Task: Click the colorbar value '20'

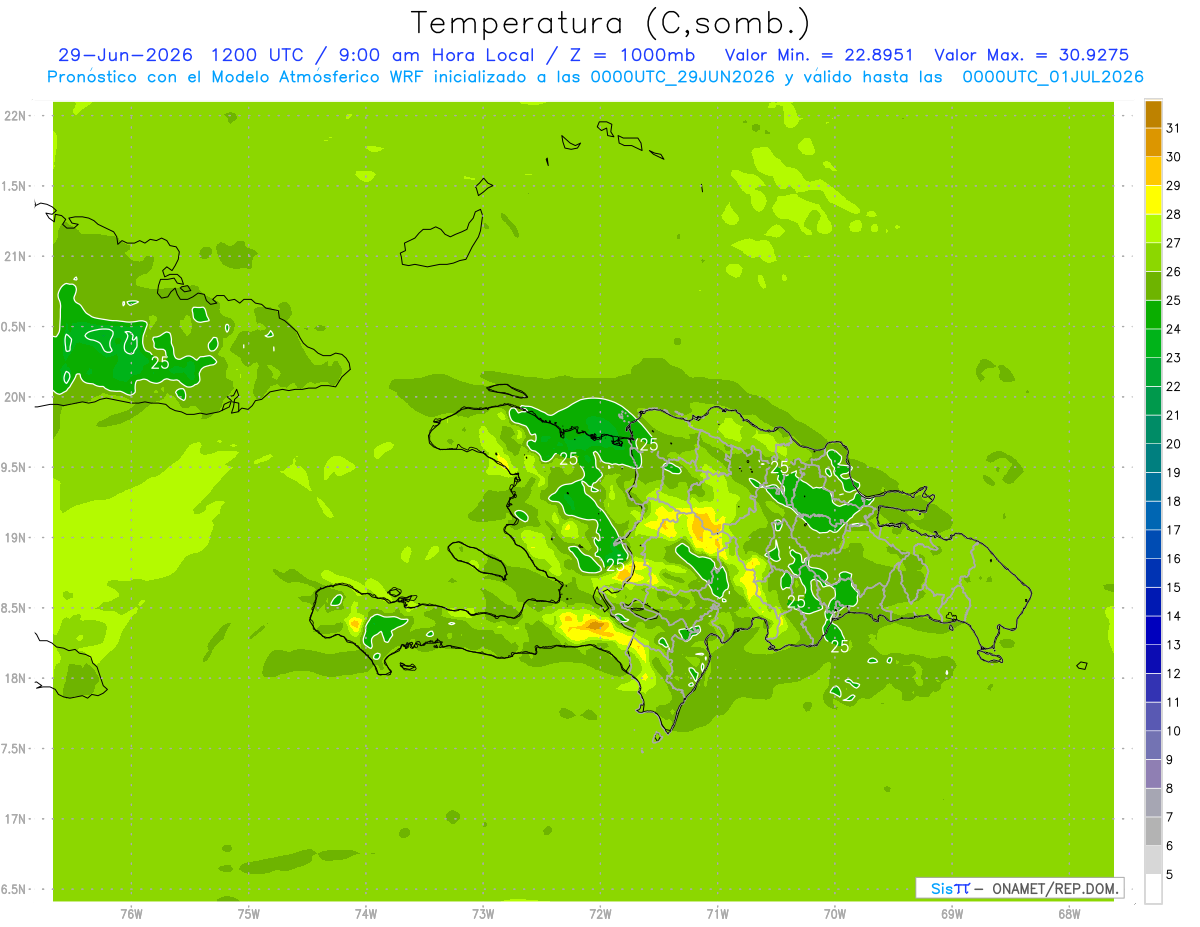Action: 1174,444
